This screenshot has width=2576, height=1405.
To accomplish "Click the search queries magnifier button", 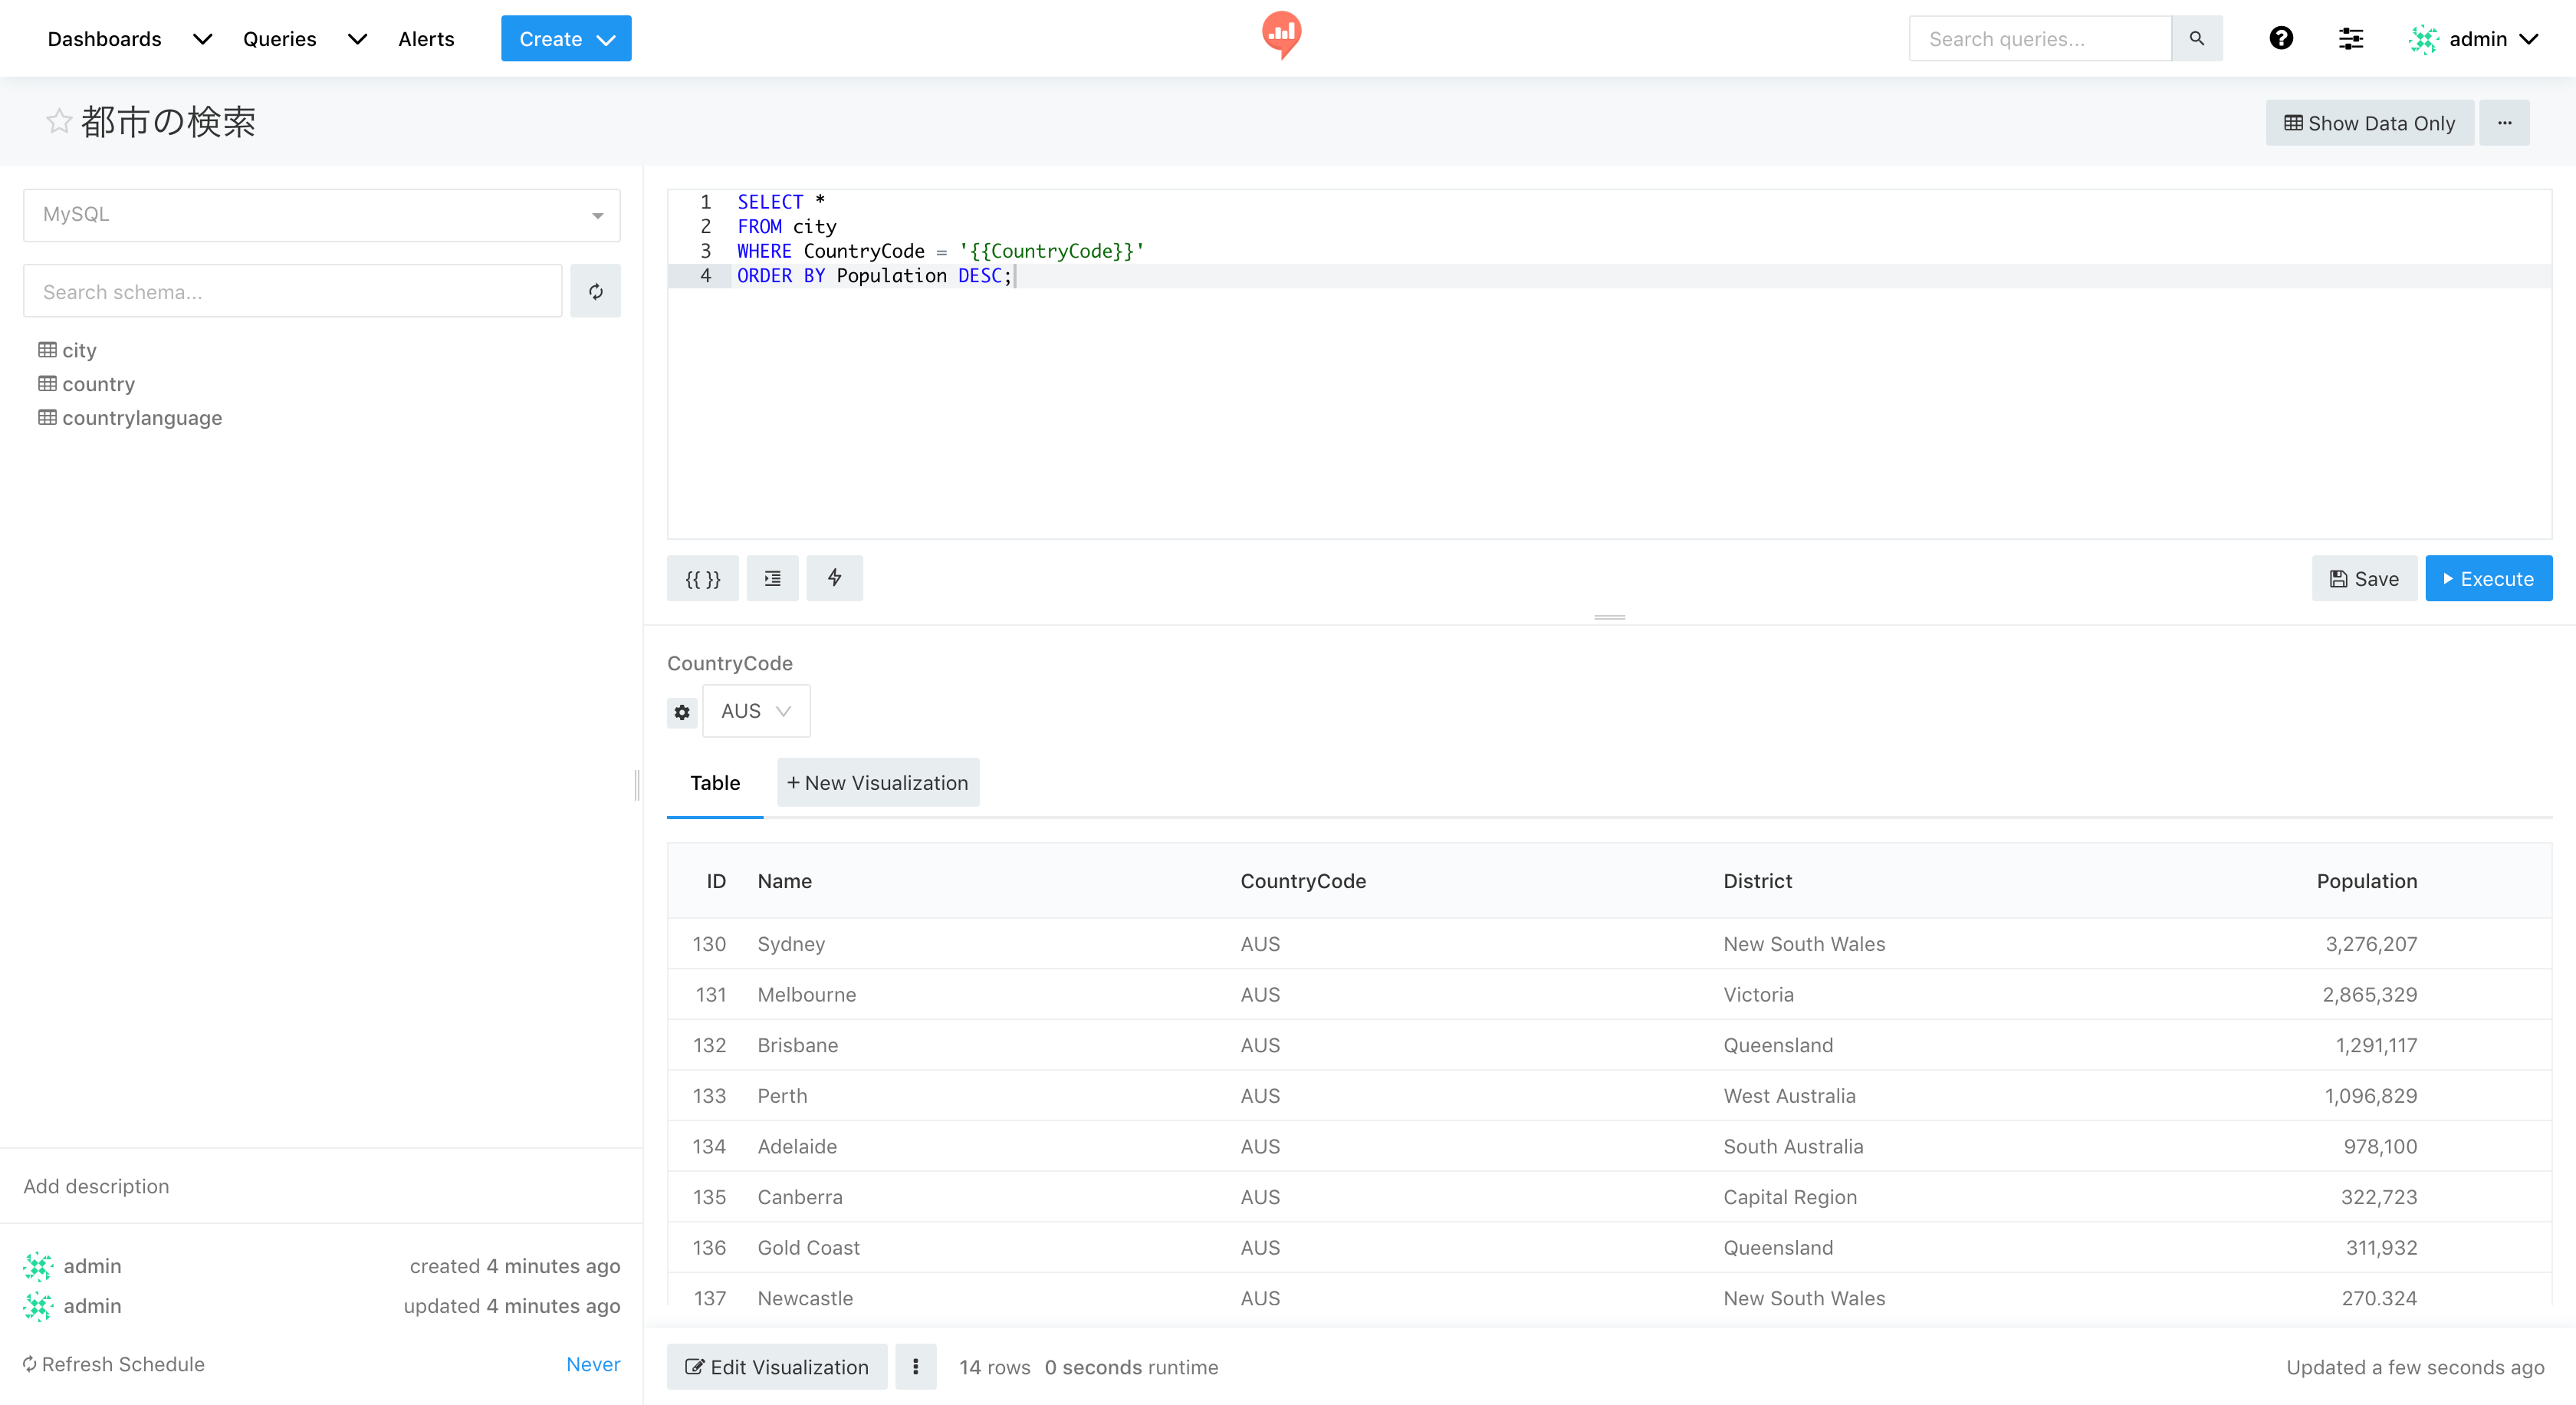I will pos(2197,38).
